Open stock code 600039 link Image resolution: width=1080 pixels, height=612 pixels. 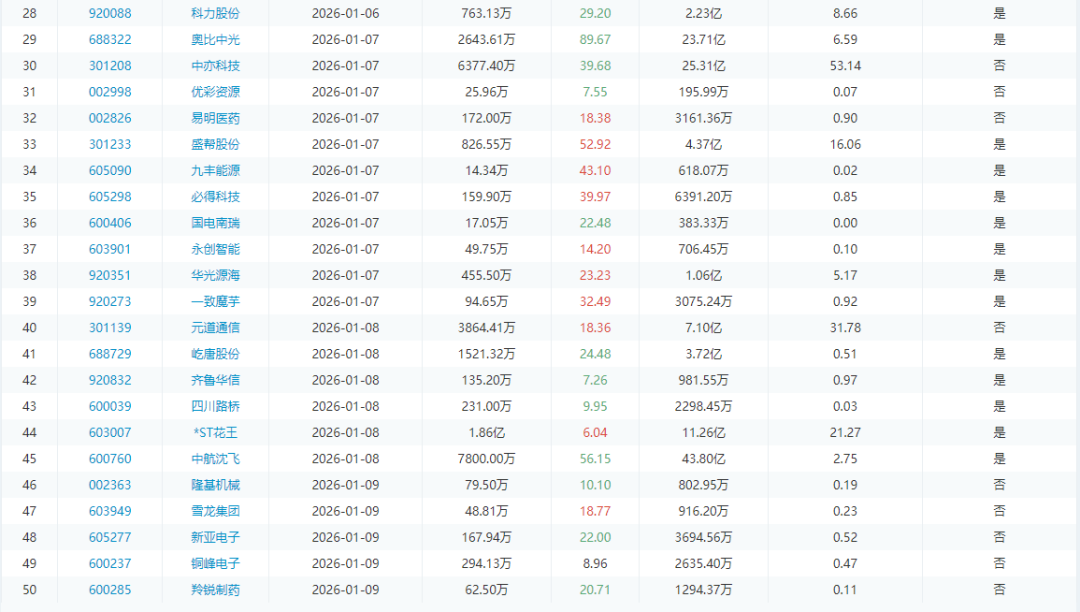110,405
